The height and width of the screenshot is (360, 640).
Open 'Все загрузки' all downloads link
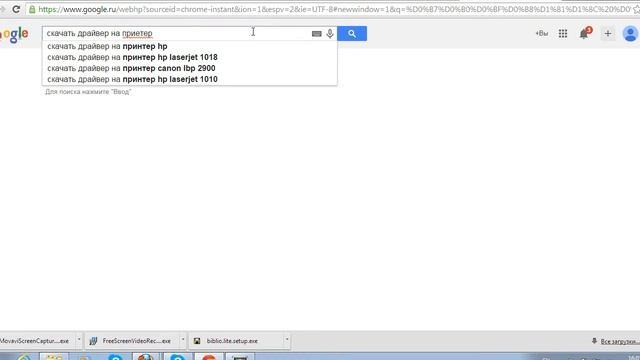click(620, 341)
